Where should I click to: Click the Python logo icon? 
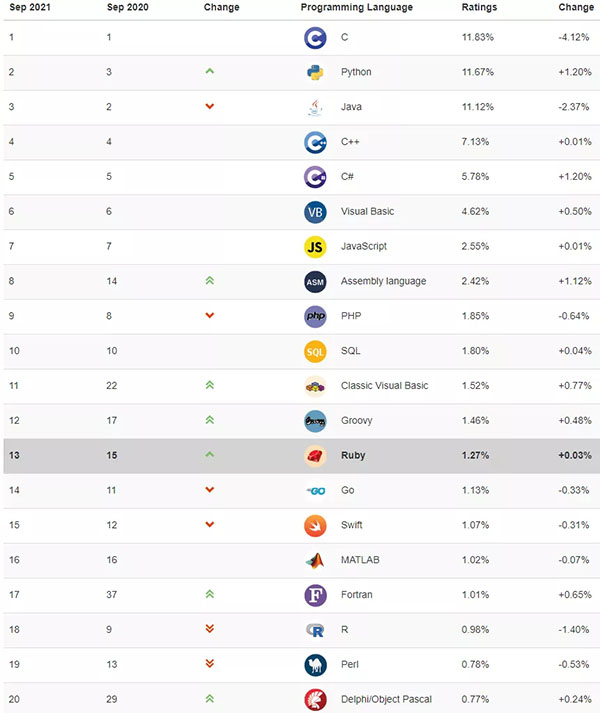[x=315, y=72]
